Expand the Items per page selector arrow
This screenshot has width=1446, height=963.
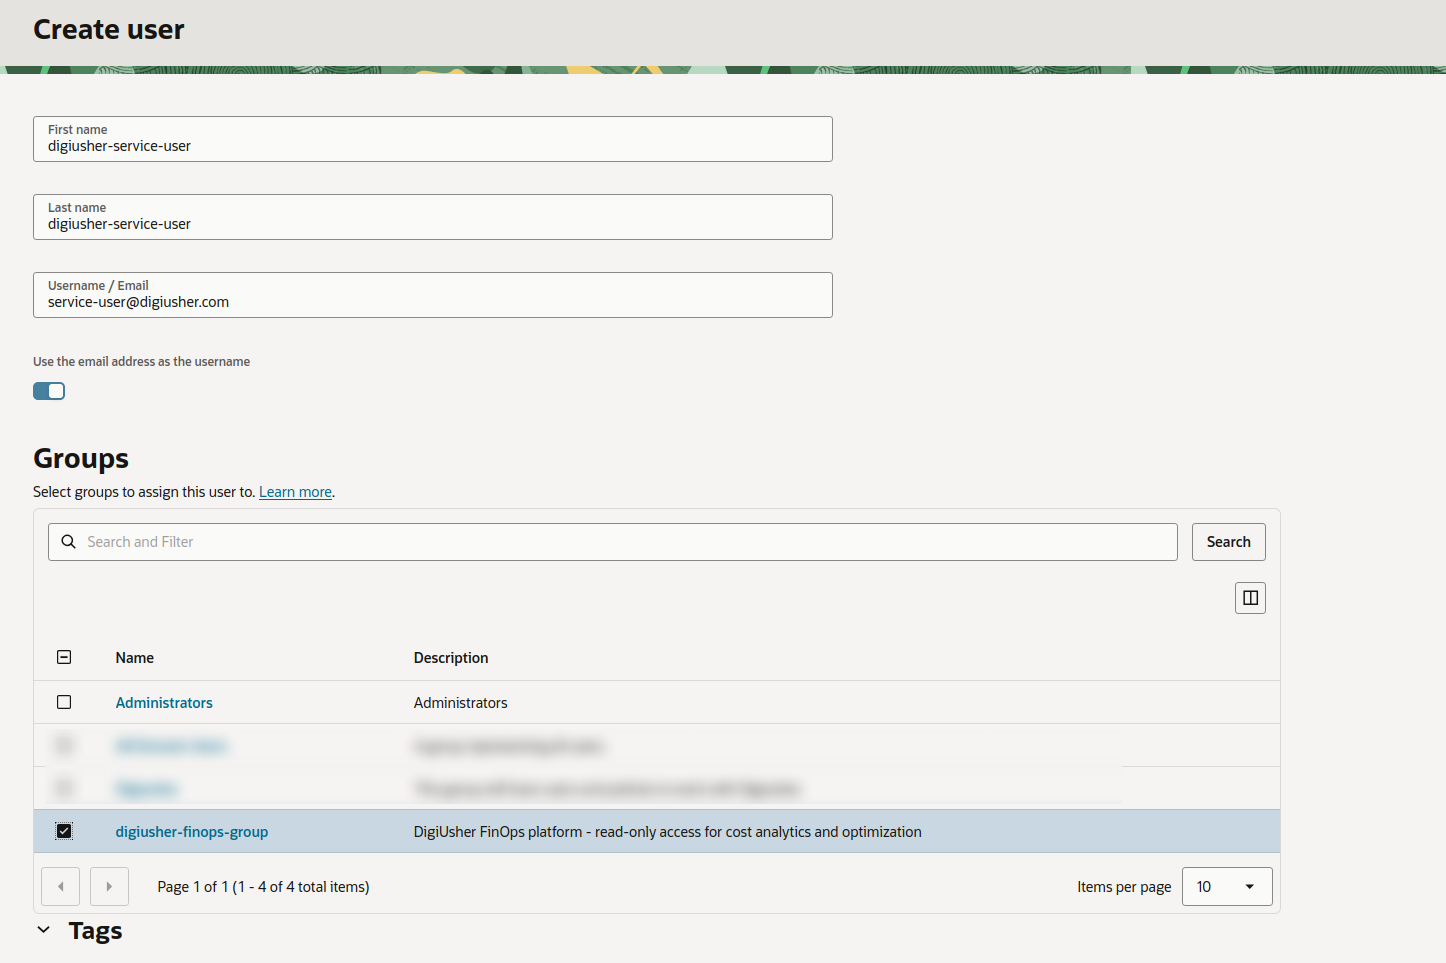[1247, 886]
